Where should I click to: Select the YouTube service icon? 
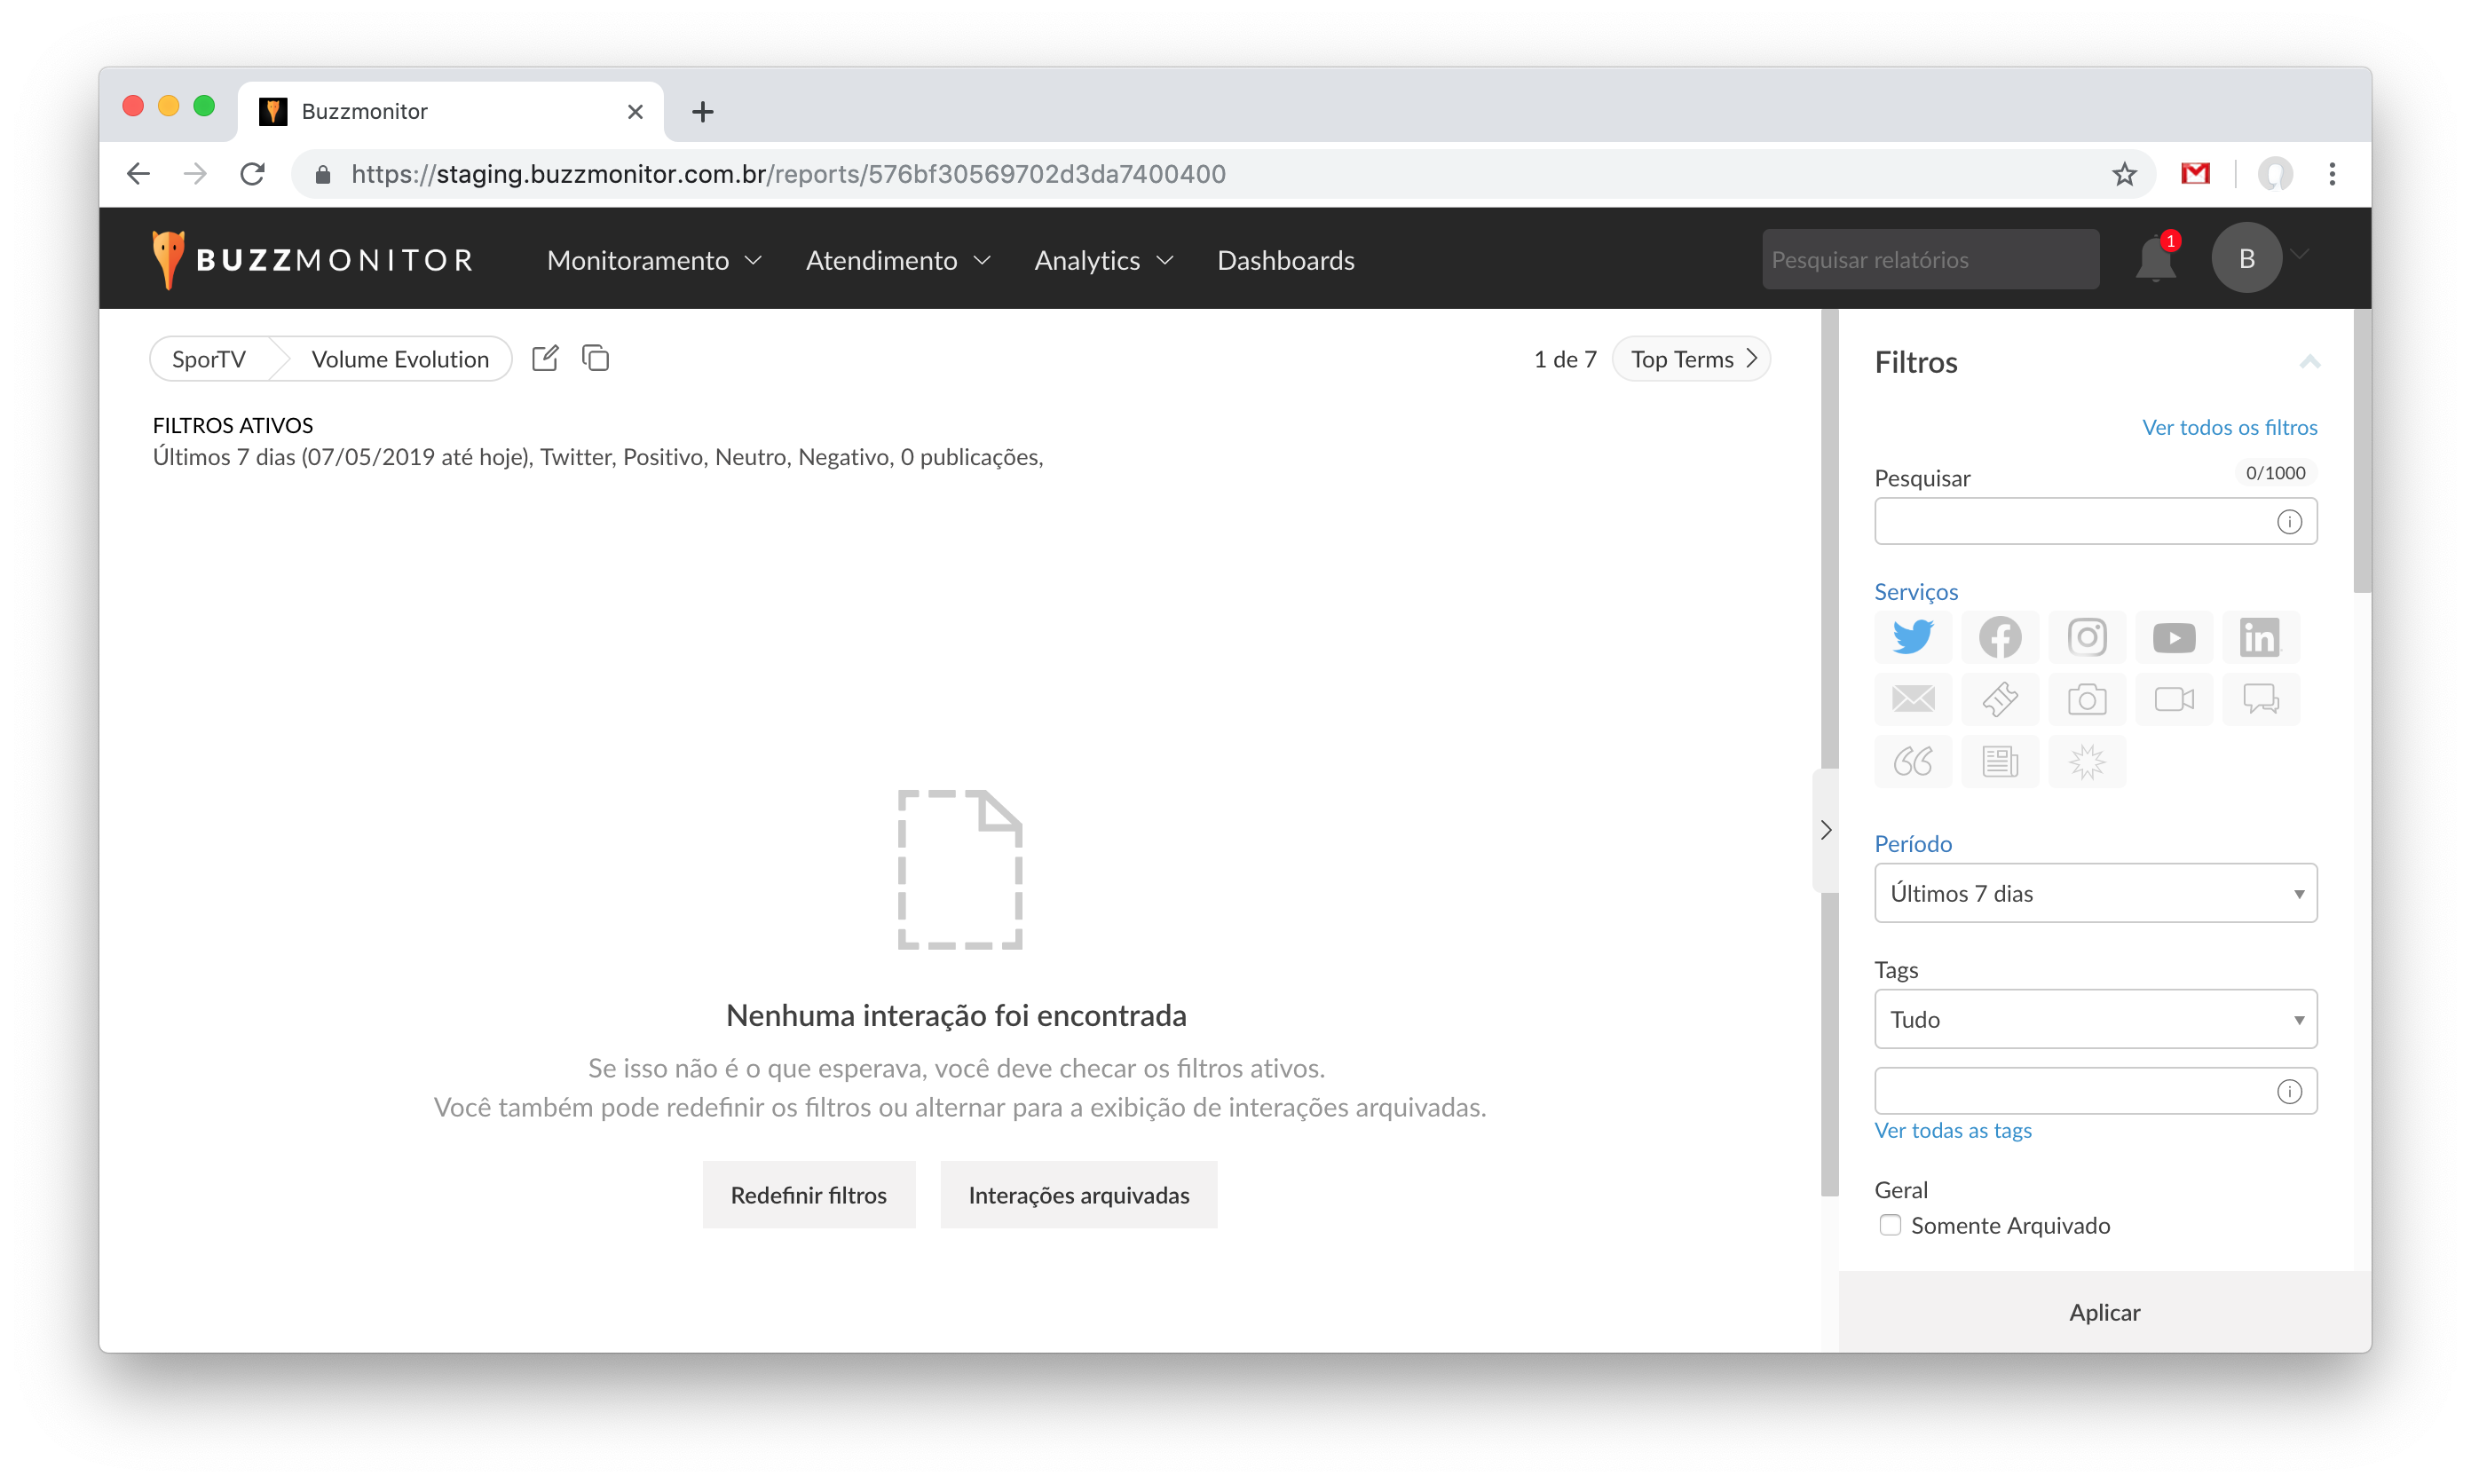pos(2173,637)
